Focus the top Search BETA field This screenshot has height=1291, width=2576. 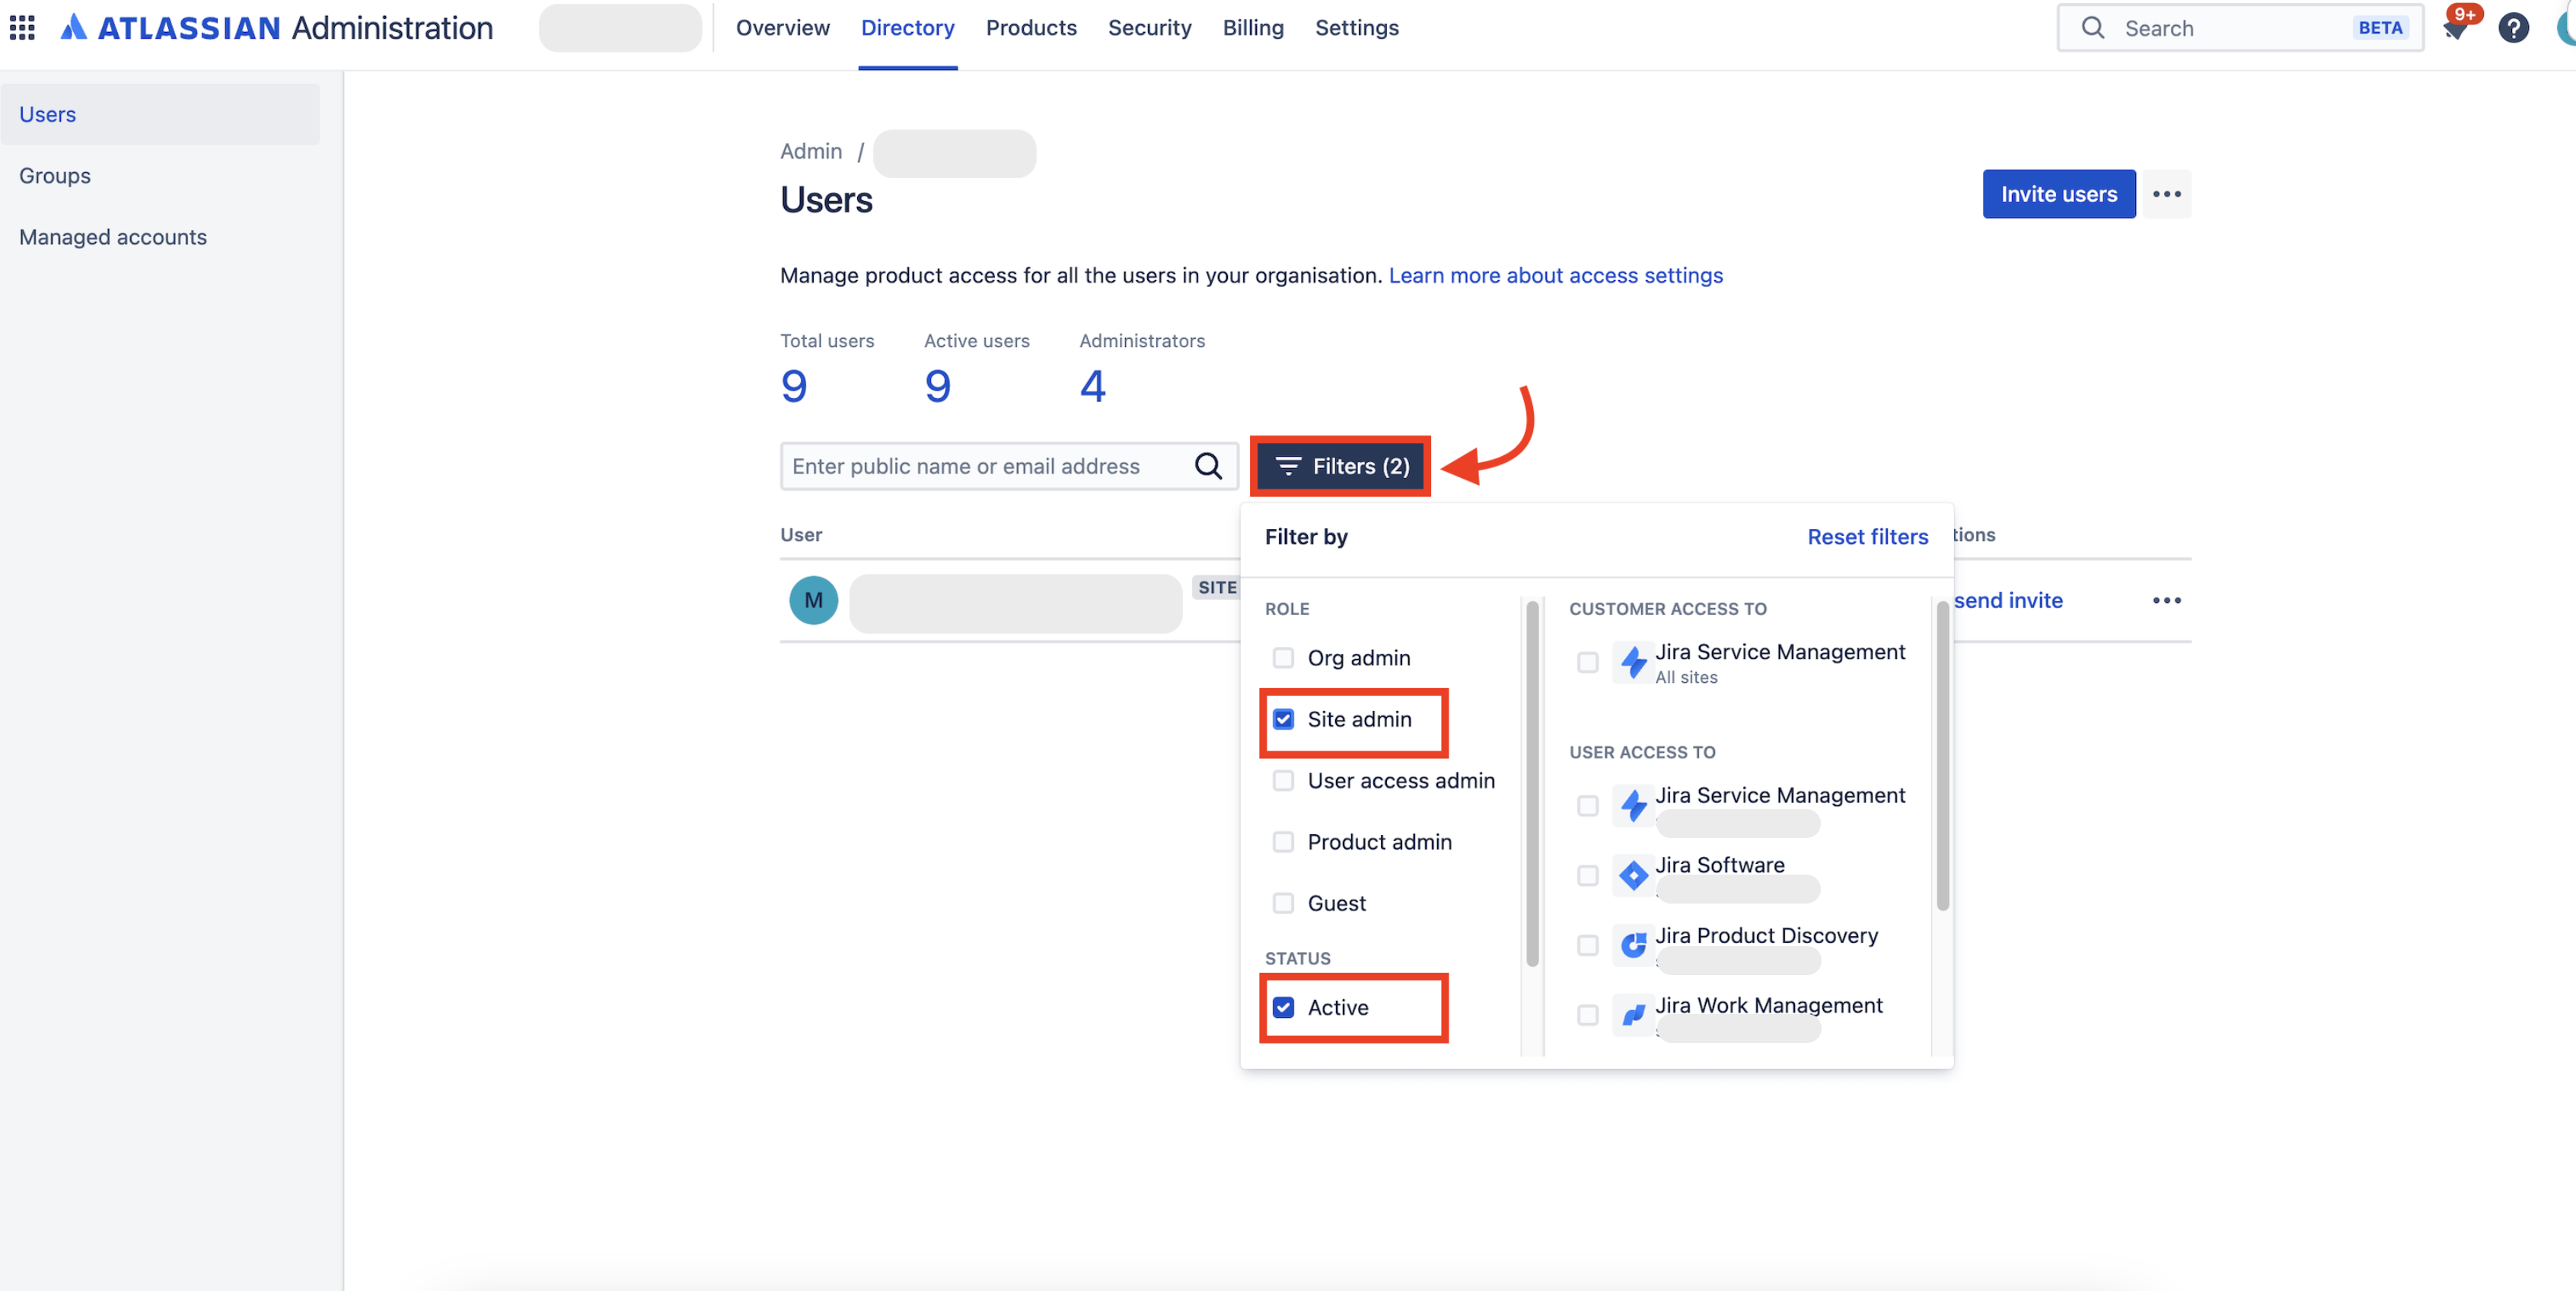pyautogui.click(x=2240, y=27)
